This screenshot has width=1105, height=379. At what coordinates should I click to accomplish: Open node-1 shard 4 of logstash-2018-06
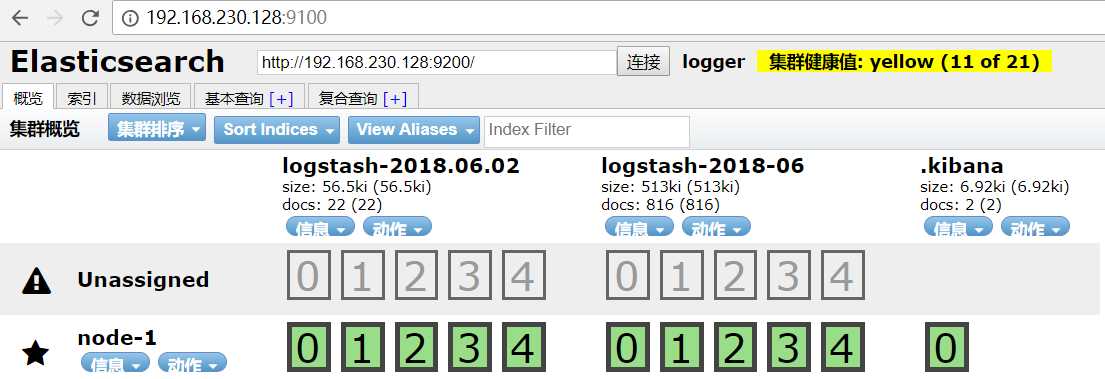coord(843,347)
